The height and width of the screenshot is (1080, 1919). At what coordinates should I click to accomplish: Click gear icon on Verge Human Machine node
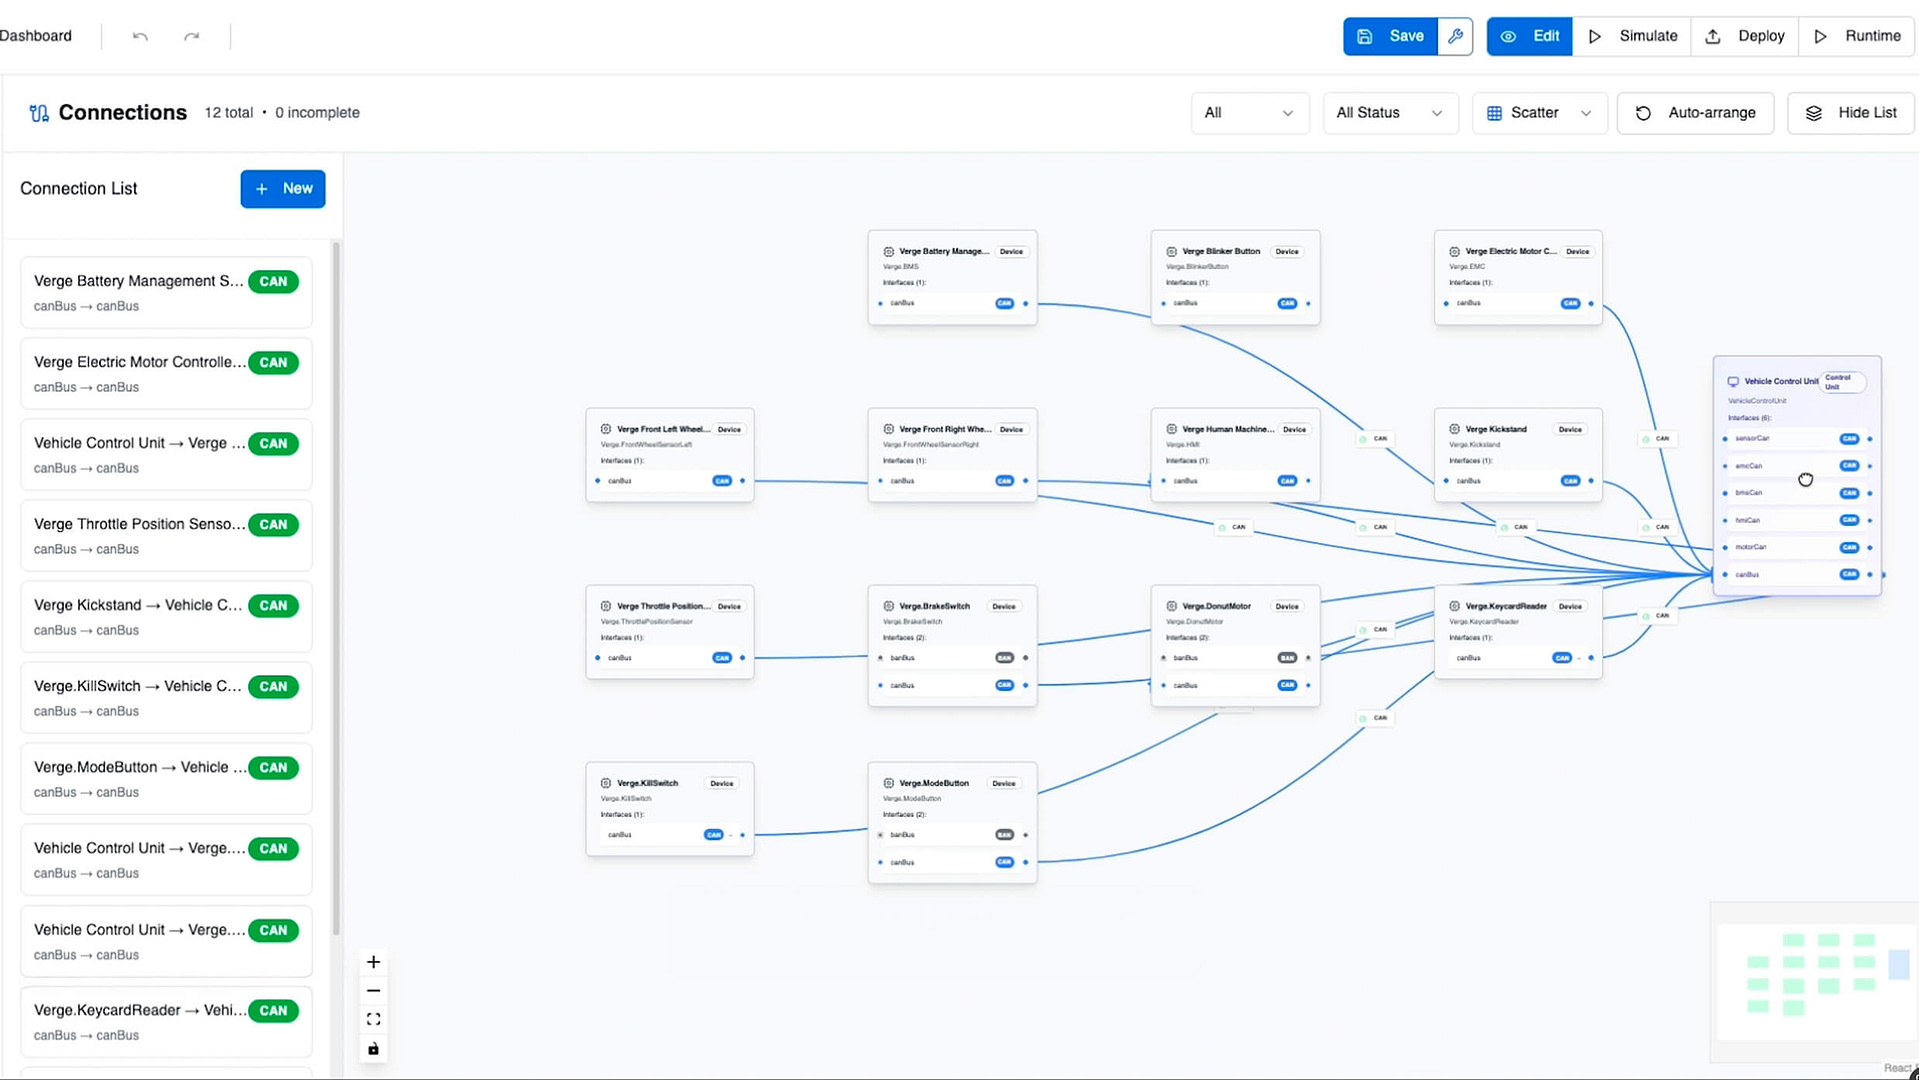pos(1171,429)
